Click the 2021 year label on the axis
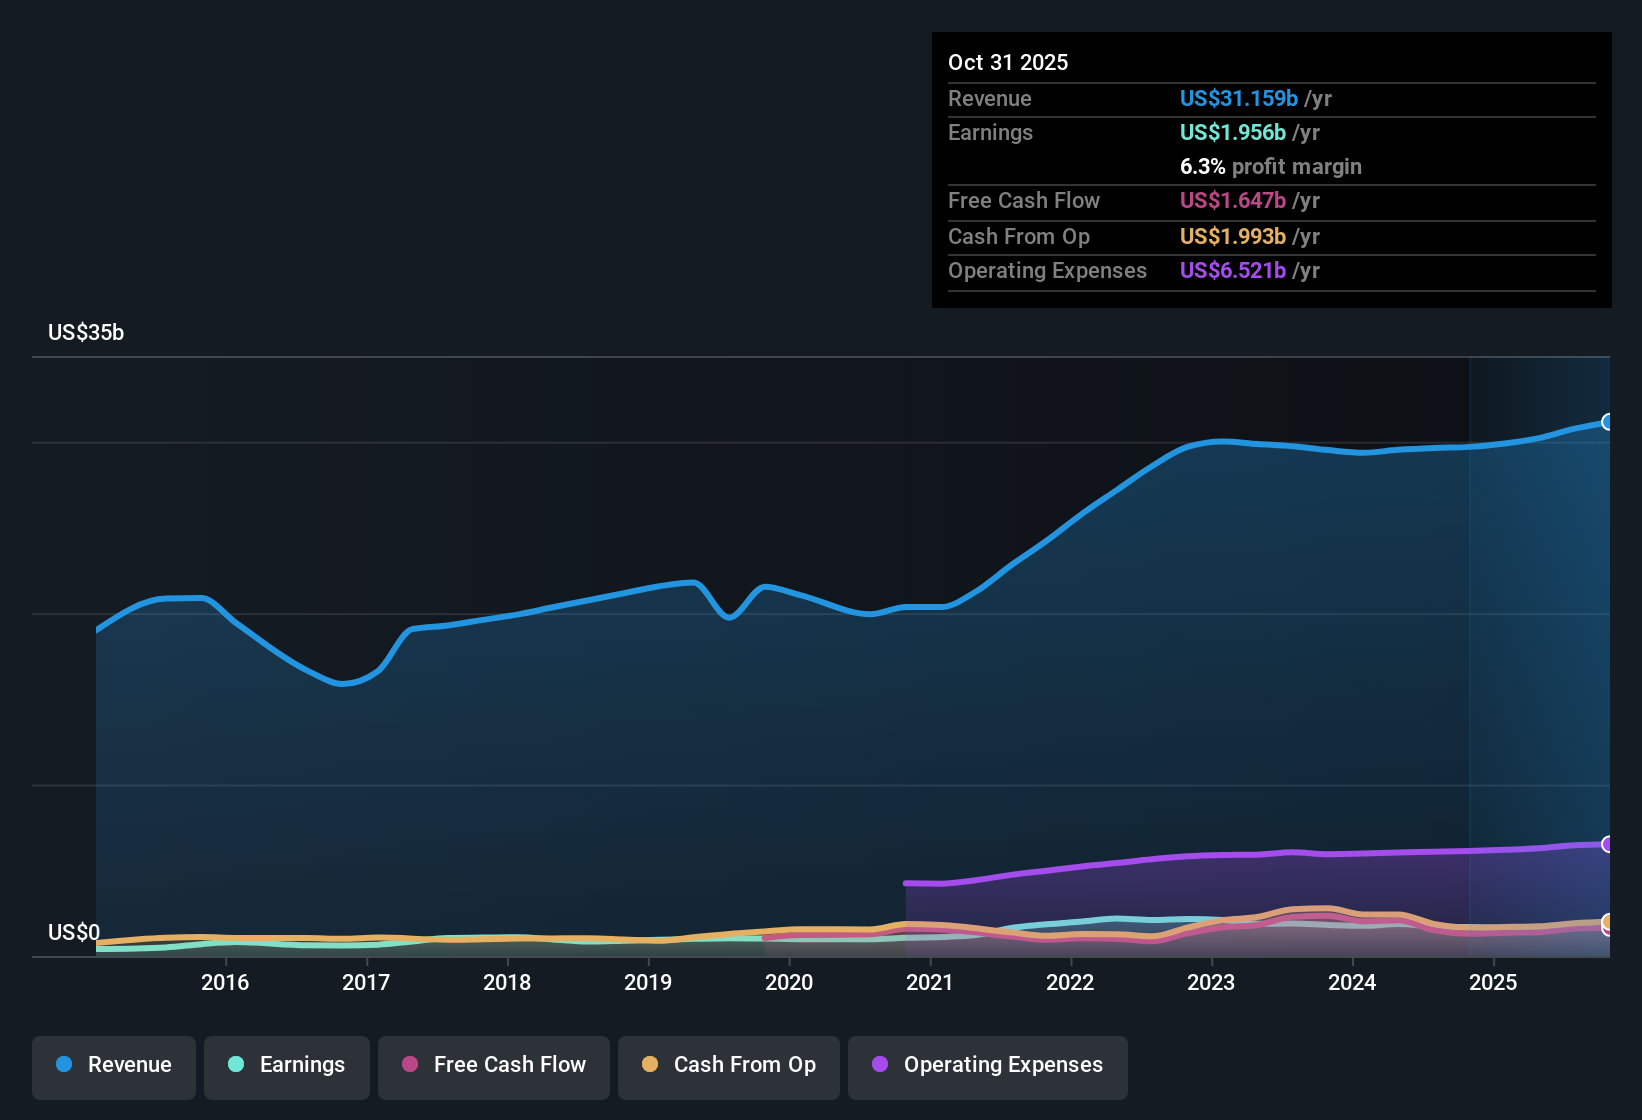This screenshot has width=1642, height=1120. click(x=931, y=982)
